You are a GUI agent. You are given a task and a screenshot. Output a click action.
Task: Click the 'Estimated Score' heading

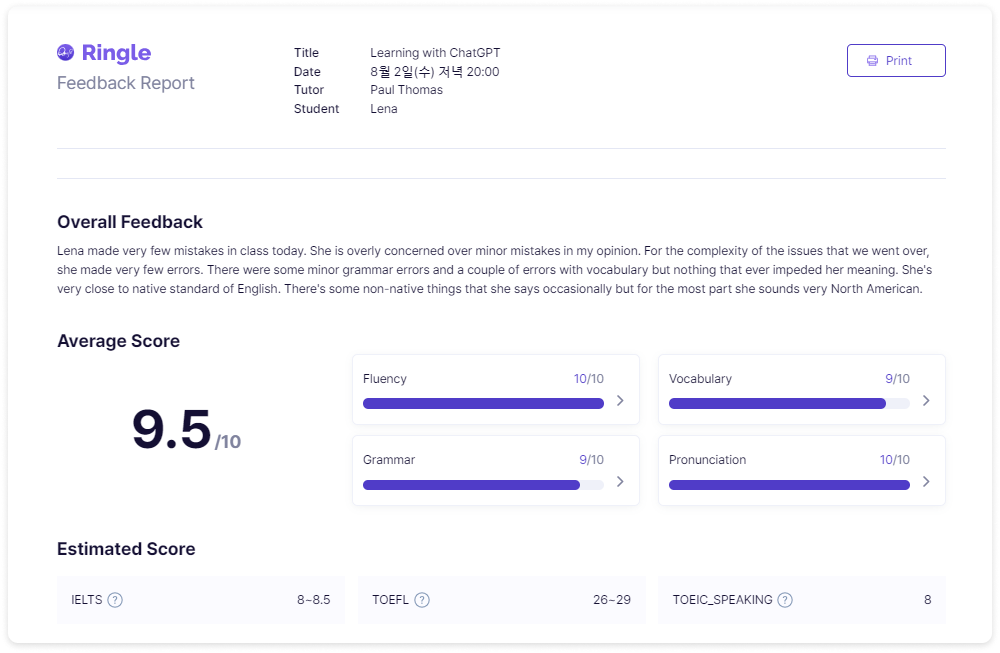[x=126, y=549]
